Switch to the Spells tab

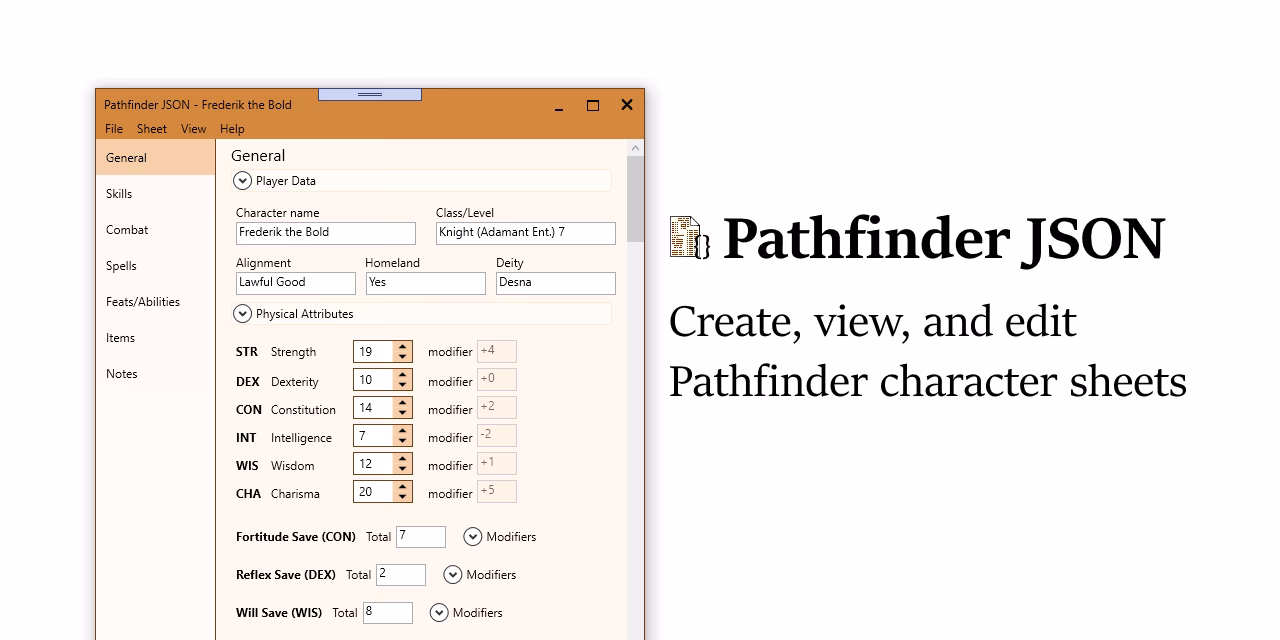155,265
